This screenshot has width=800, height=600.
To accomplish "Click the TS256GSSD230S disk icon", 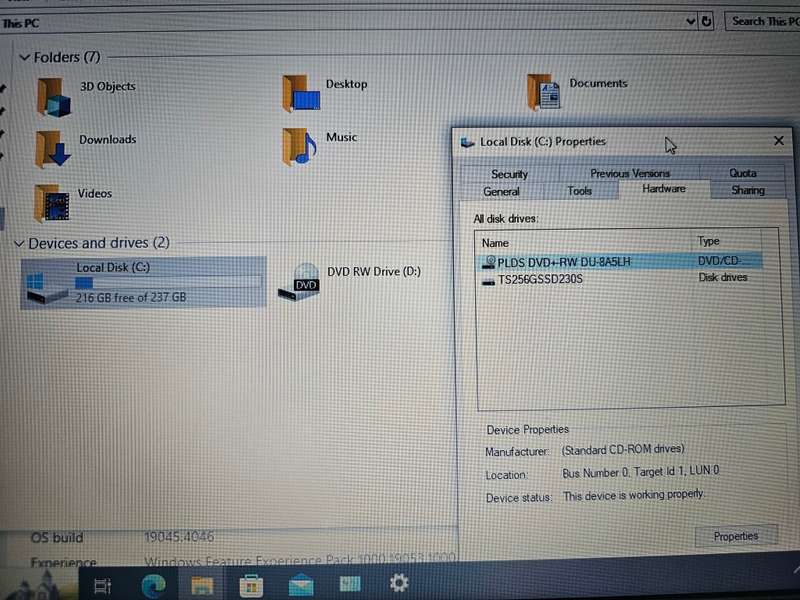I will pyautogui.click(x=489, y=281).
